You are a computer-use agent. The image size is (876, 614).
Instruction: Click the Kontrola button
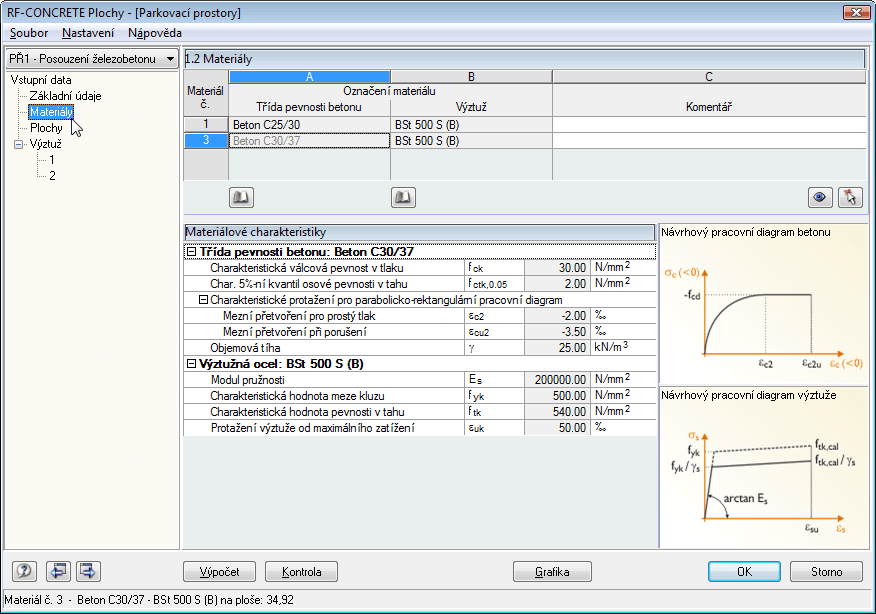[x=301, y=572]
